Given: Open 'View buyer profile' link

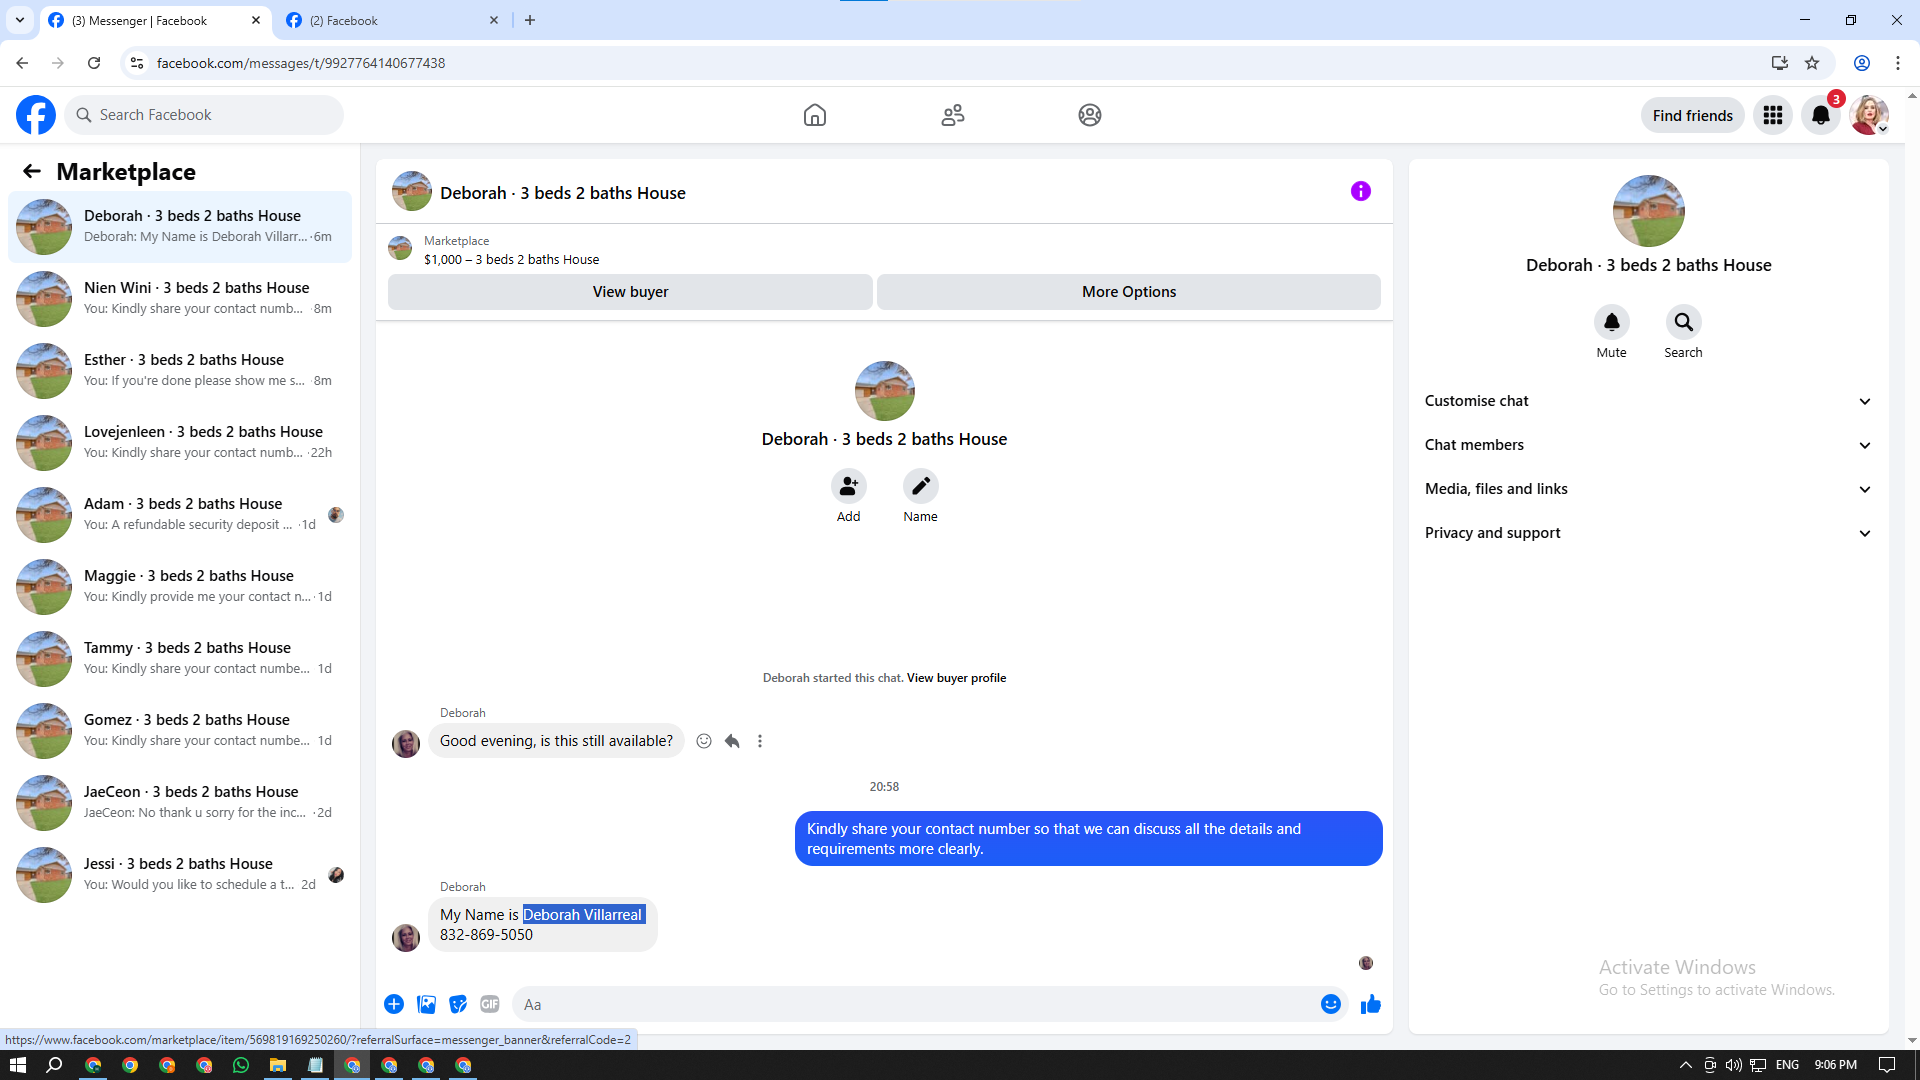Looking at the screenshot, I should (x=956, y=678).
